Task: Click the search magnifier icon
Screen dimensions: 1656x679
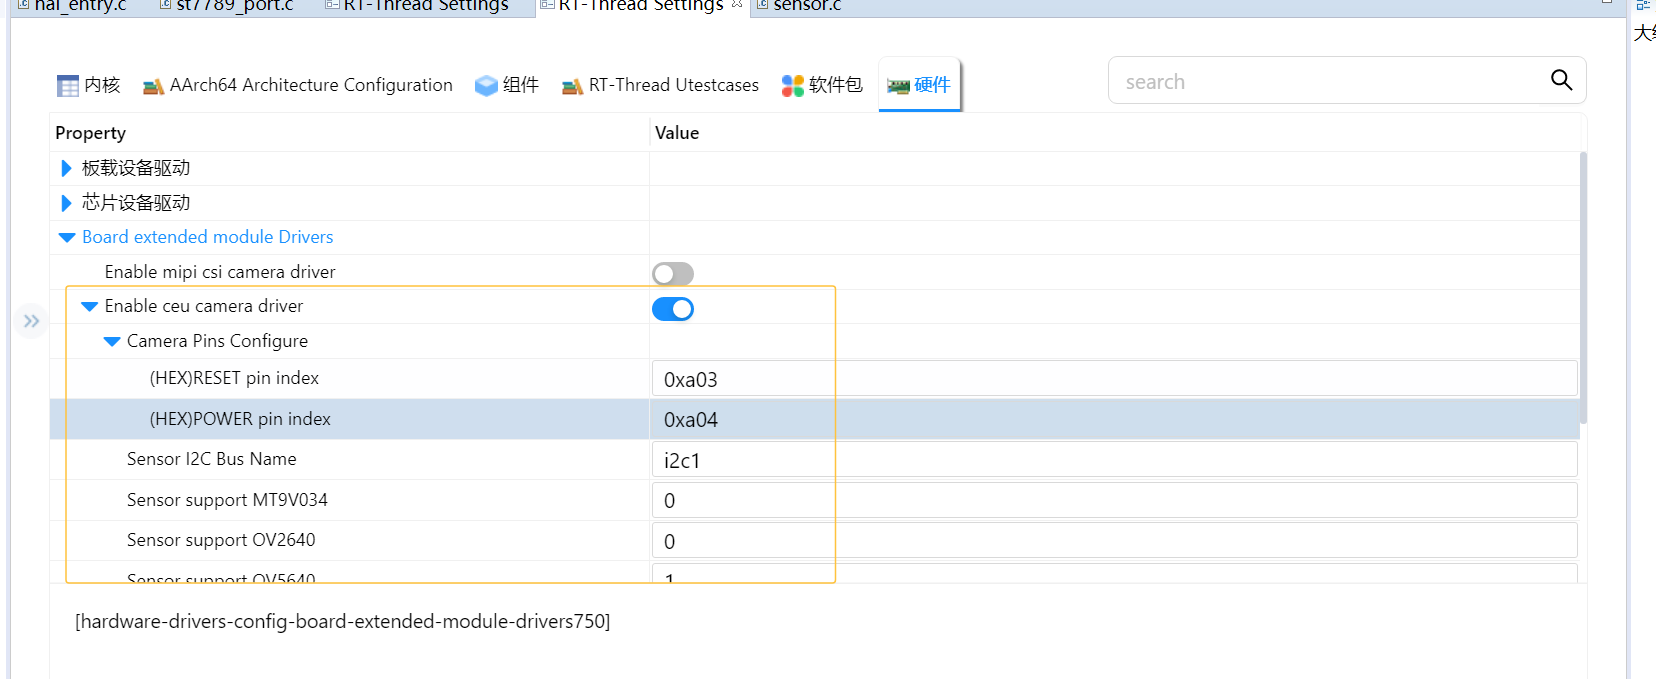Action: click(x=1561, y=80)
